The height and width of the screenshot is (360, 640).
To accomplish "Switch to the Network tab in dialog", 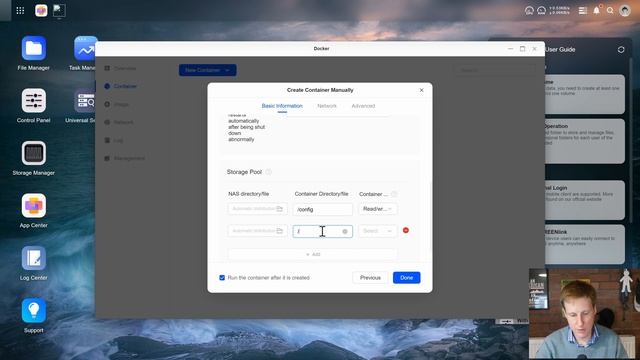I will coord(327,106).
